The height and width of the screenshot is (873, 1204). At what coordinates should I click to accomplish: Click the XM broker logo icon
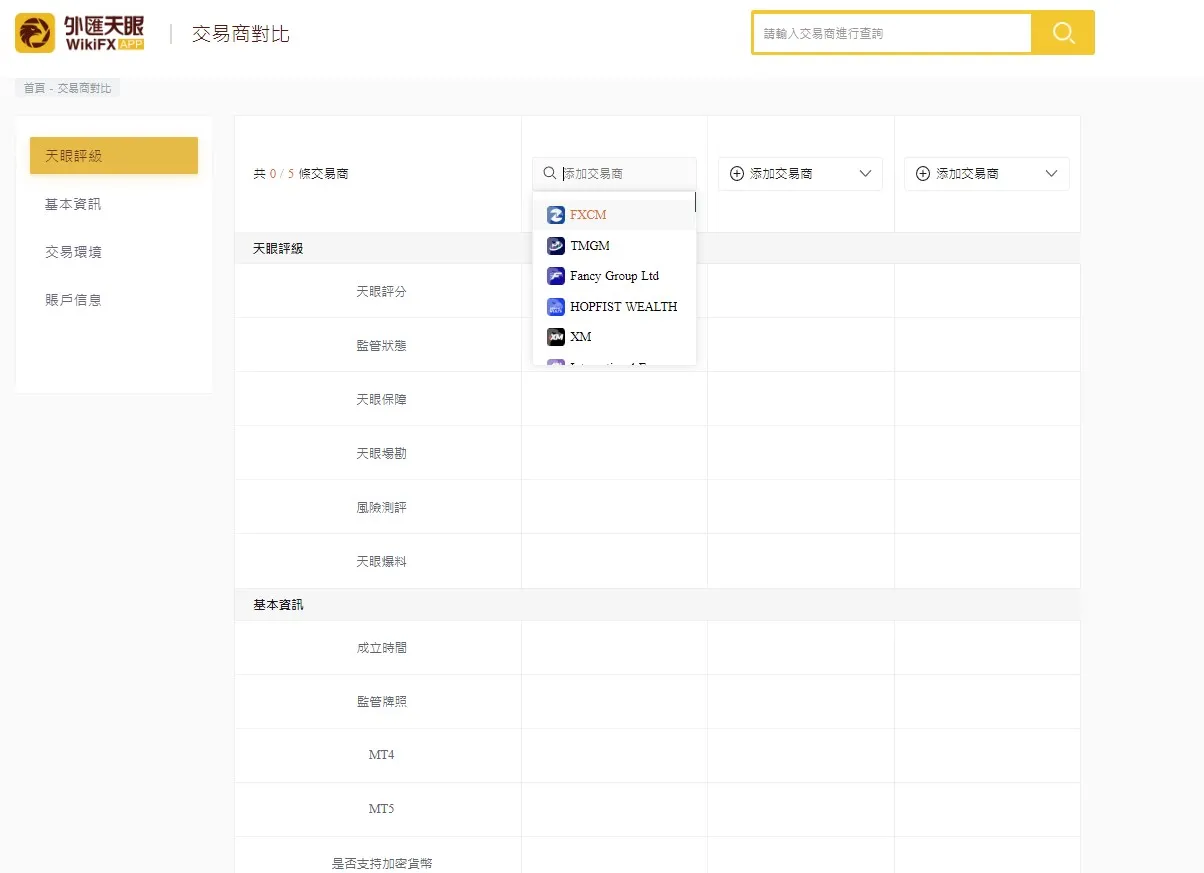pos(556,337)
